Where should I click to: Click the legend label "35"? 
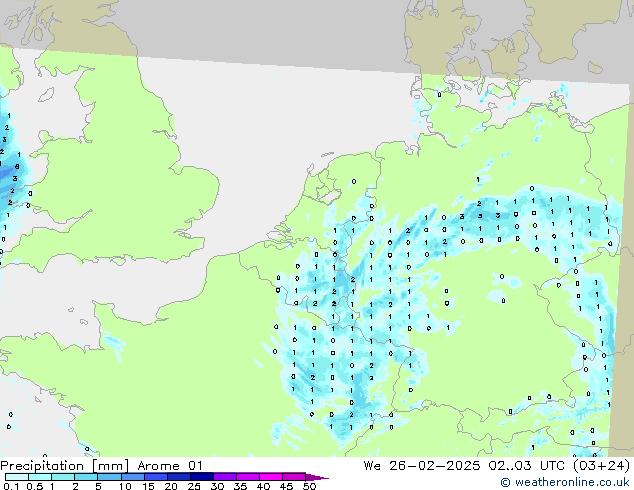click(240, 486)
